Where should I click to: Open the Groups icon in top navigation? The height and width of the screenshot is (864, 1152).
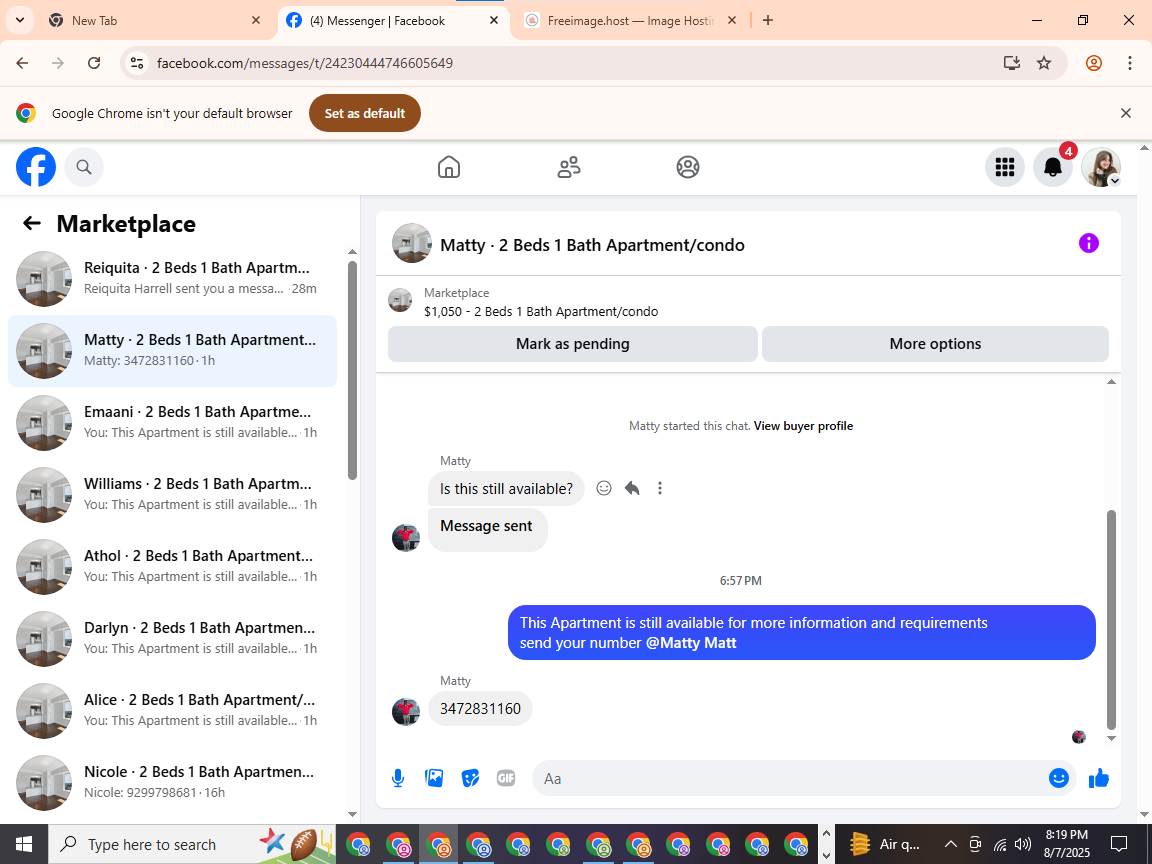688,167
